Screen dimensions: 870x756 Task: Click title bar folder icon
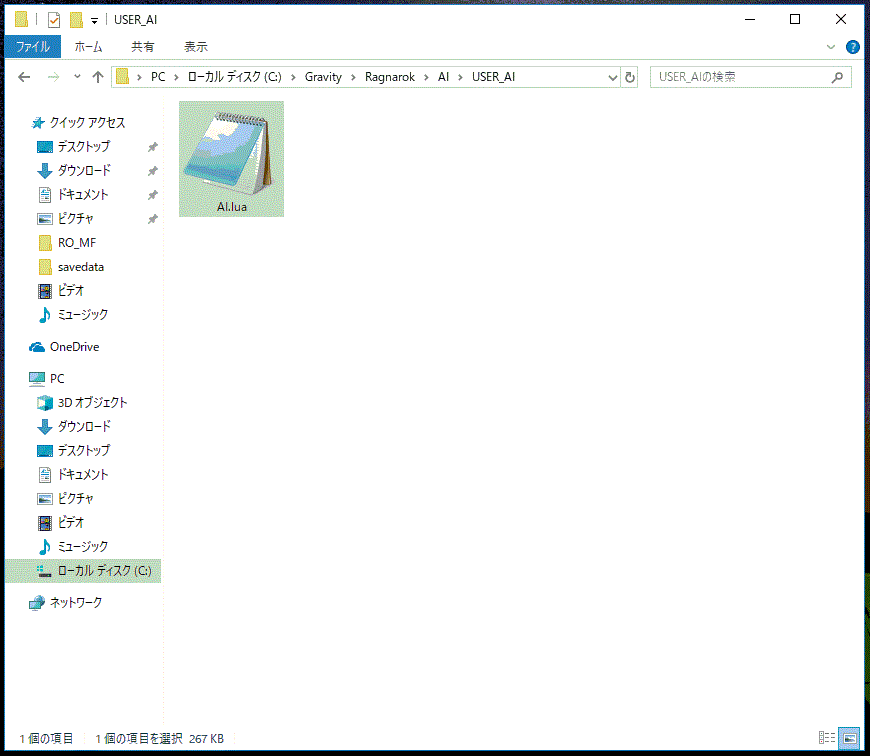pos(22,20)
